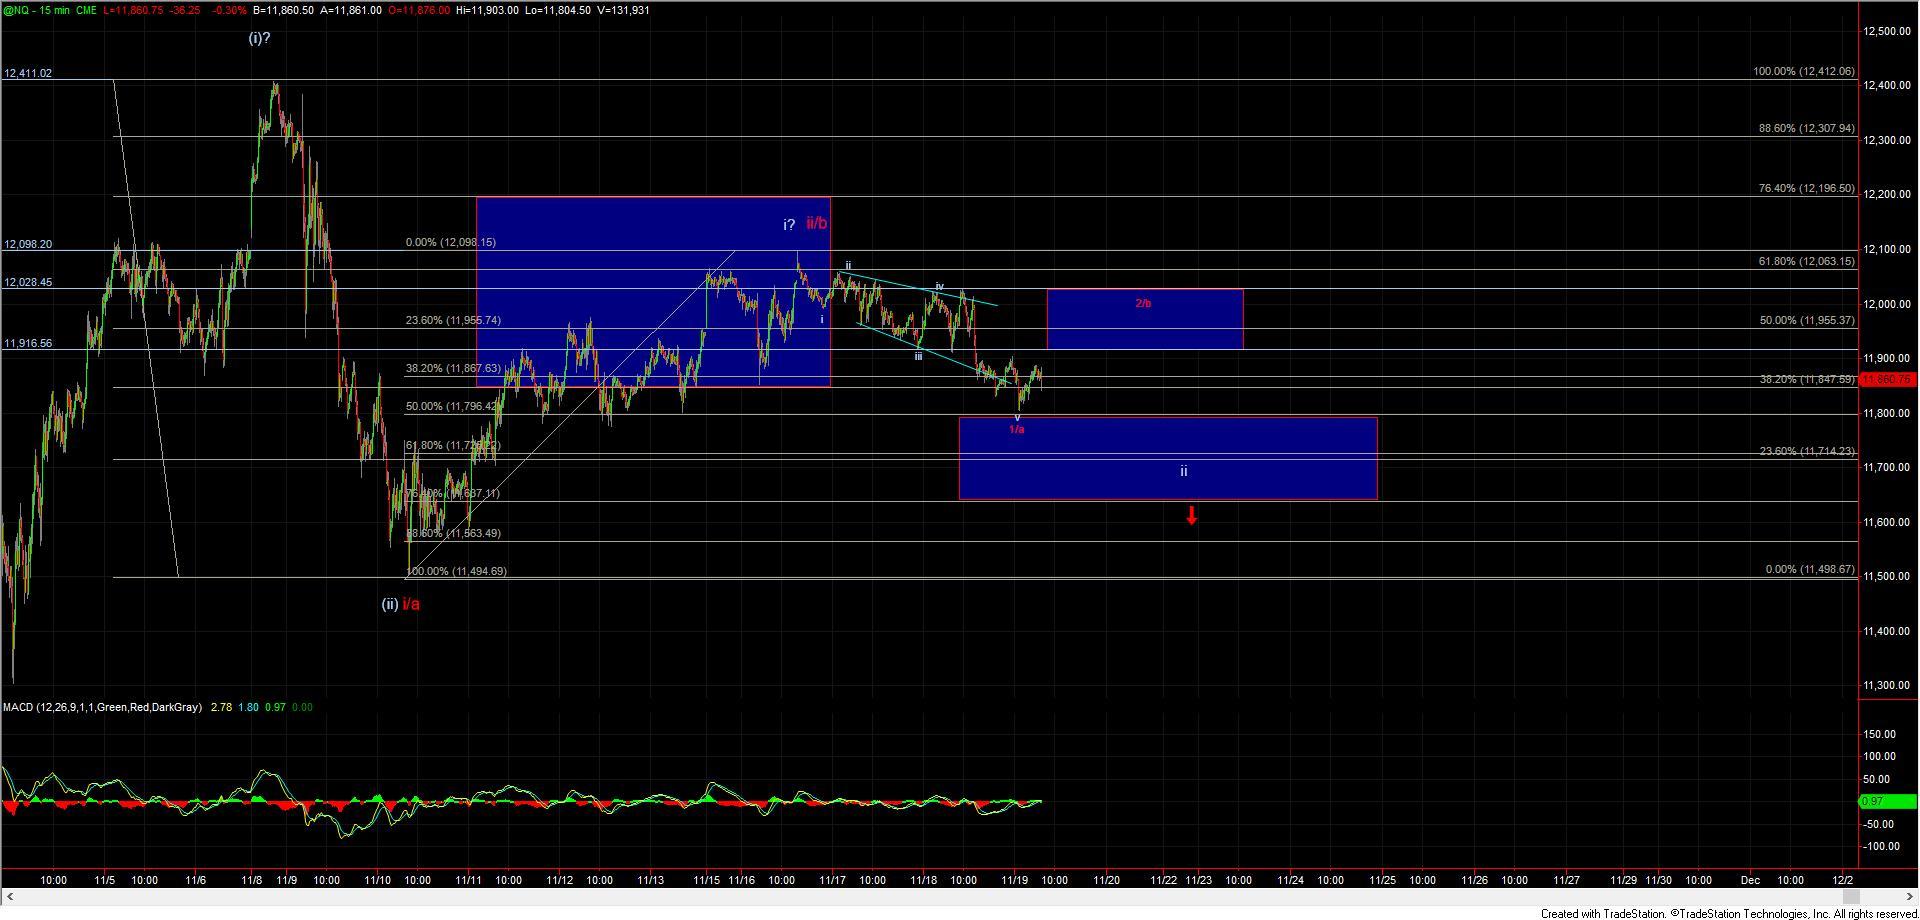This screenshot has height=920, width=1920.
Task: Select the 11/24 date on the time axis
Action: 1290,880
